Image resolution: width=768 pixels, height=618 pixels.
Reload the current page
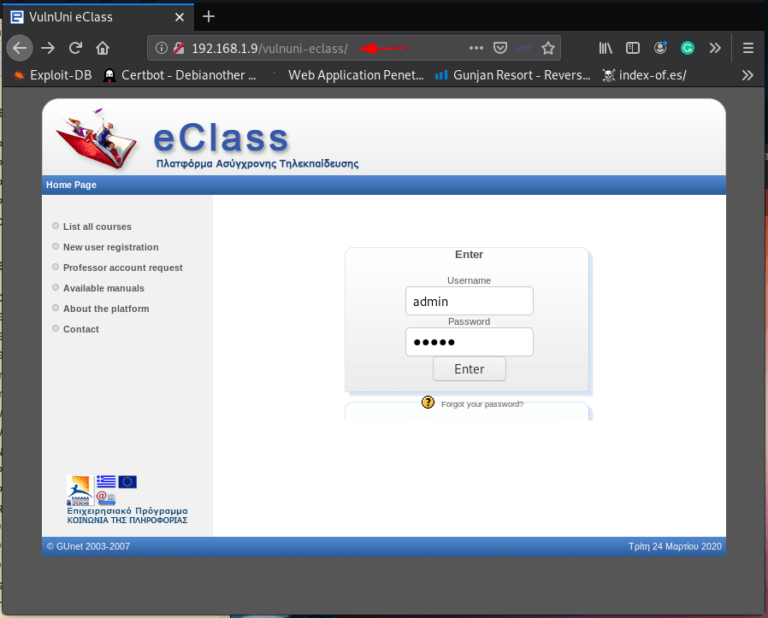pyautogui.click(x=75, y=48)
